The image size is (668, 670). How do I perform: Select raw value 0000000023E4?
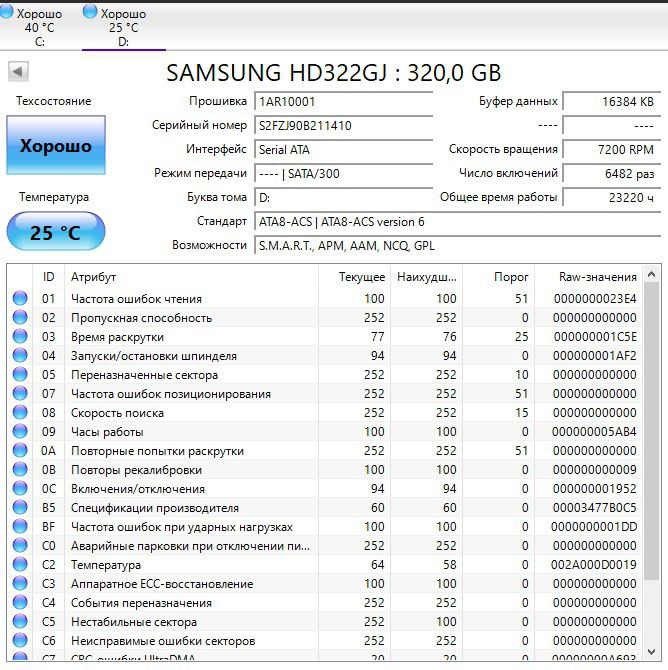click(595, 299)
